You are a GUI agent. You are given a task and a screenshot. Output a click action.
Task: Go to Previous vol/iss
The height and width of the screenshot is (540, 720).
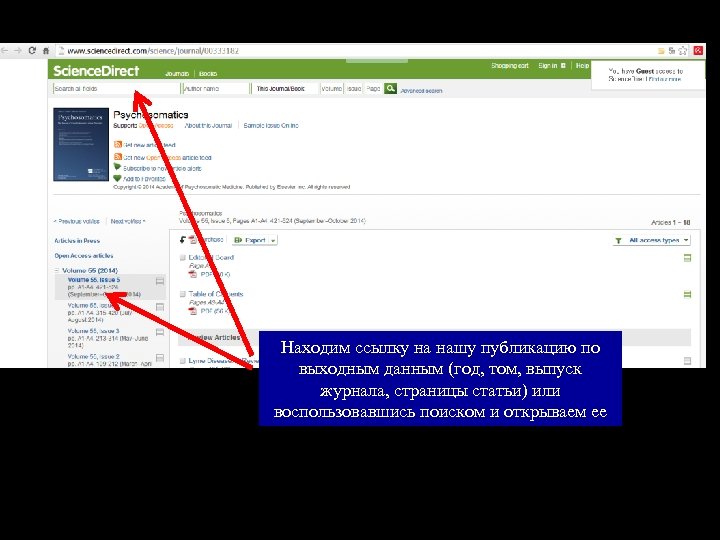[x=77, y=221]
